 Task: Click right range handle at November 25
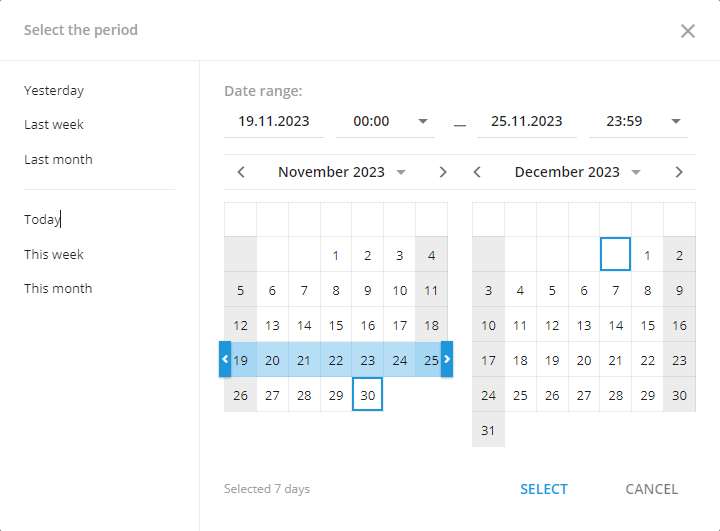447,359
